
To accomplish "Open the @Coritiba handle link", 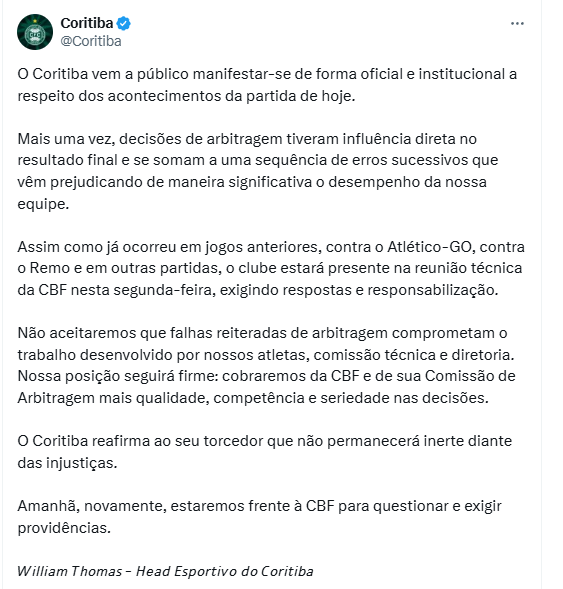I will pos(91,41).
